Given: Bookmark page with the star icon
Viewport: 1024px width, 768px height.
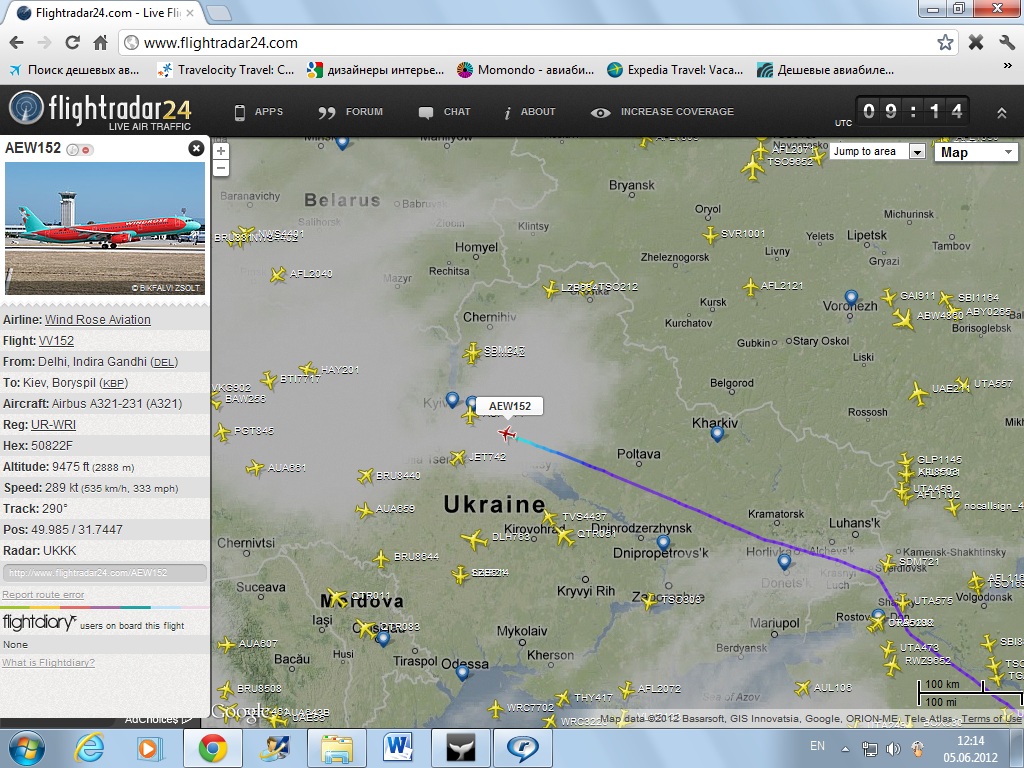Looking at the screenshot, I should click(944, 42).
